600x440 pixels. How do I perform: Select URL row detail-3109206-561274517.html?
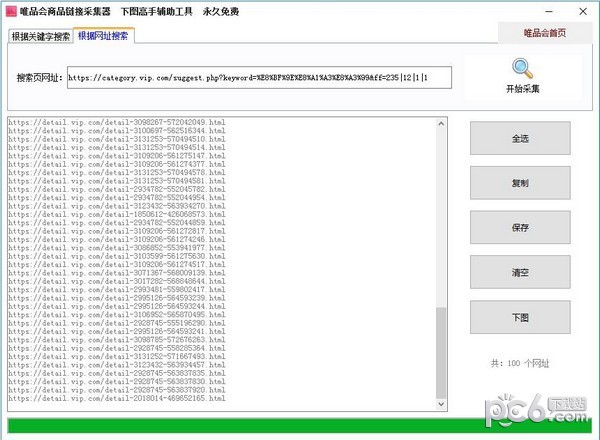(x=117, y=264)
